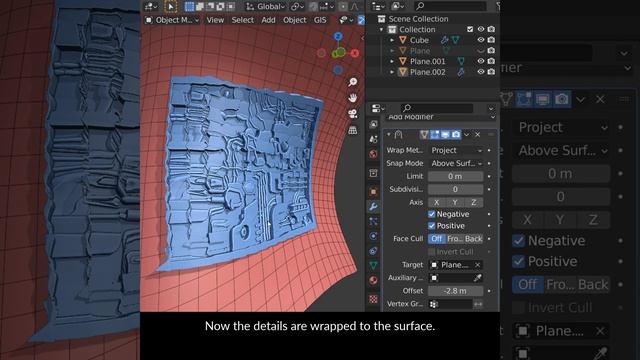Viewport: 640px width, 360px height.
Task: Open the Wrap Method dropdown set to Project
Action: click(x=456, y=150)
